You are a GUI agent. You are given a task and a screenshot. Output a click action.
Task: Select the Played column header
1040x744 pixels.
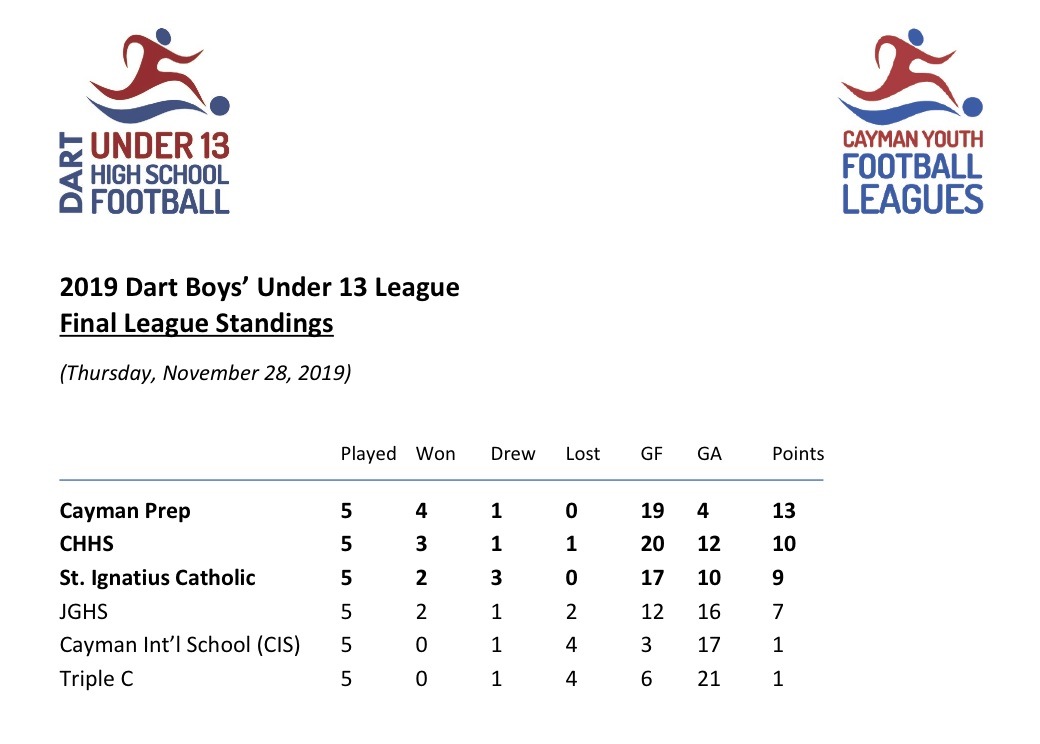[x=368, y=454]
